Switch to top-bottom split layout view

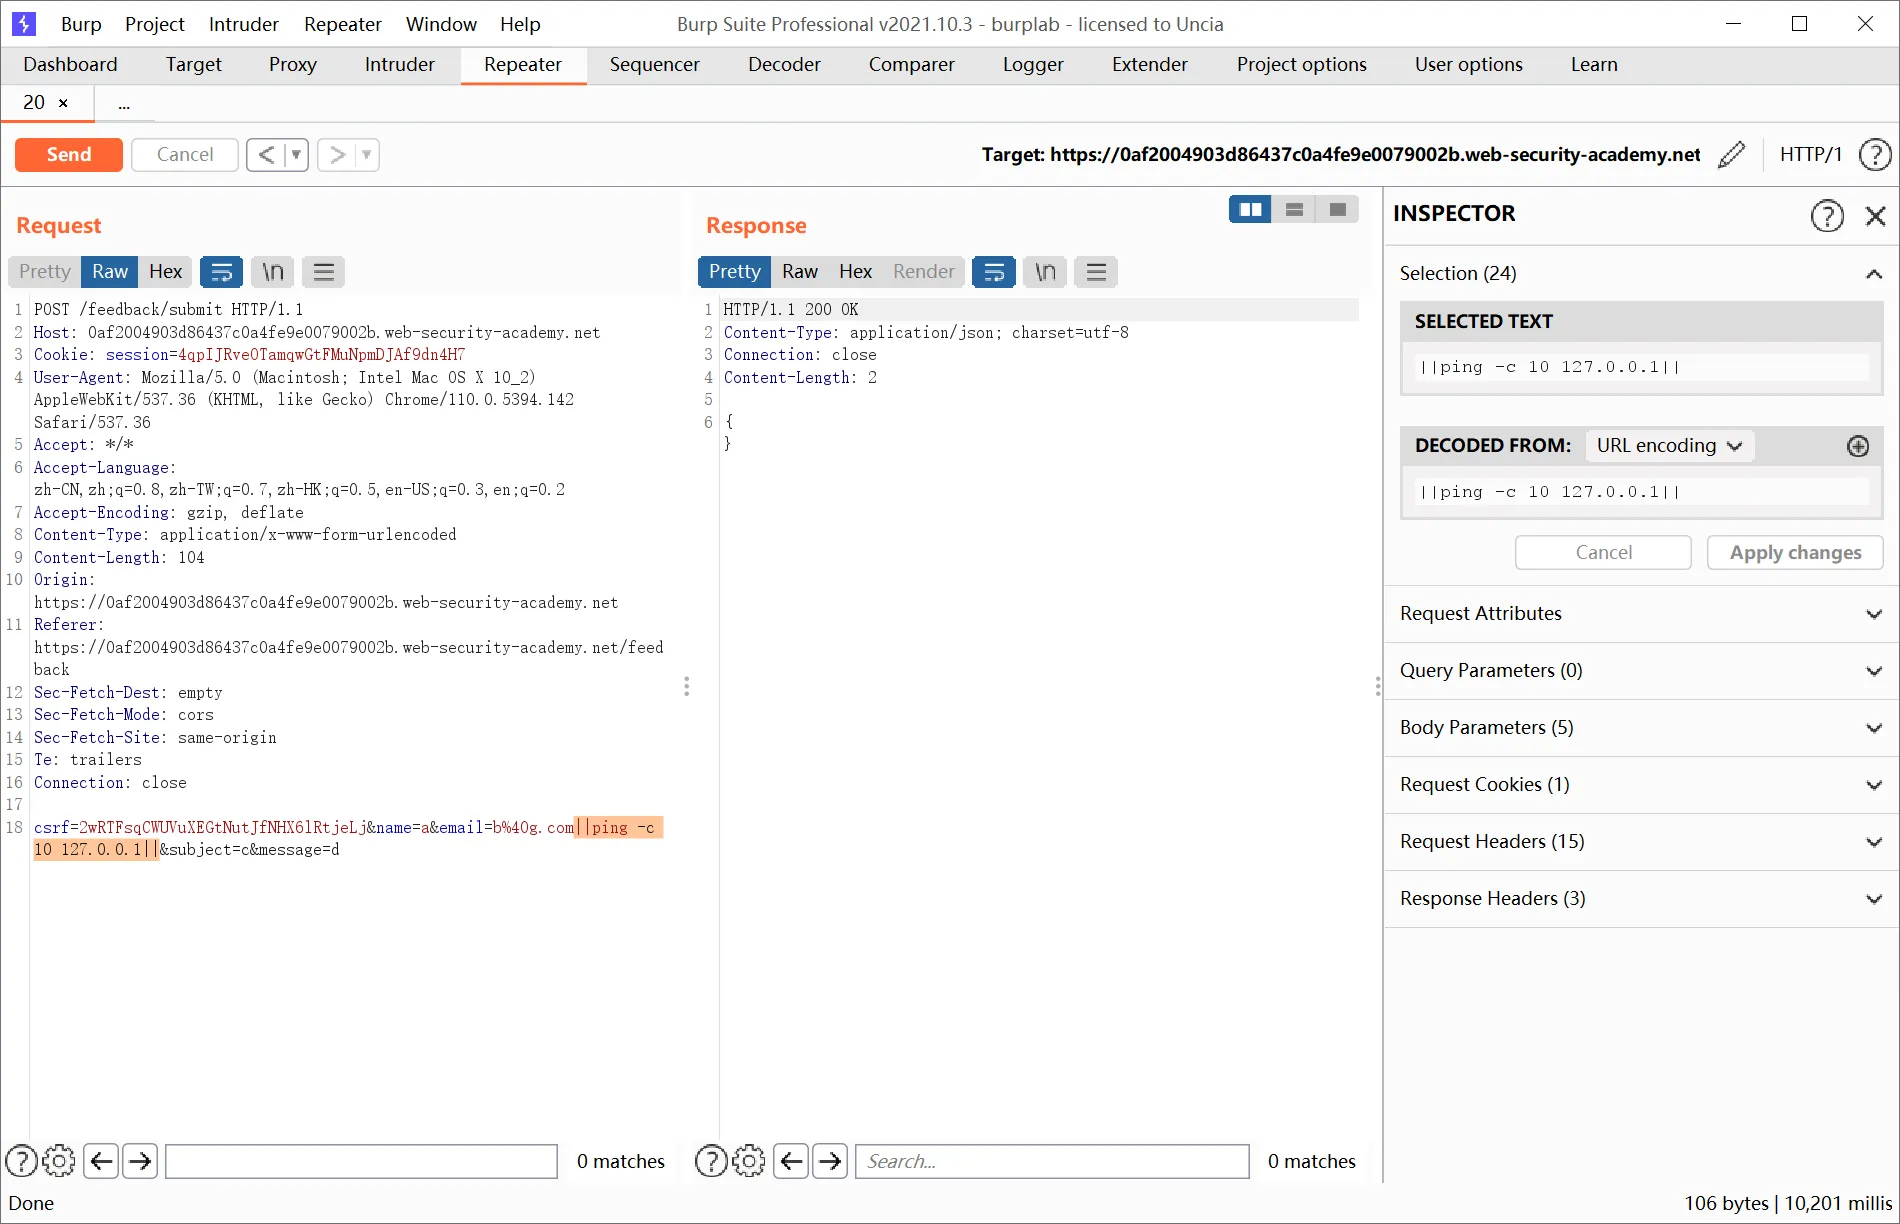[x=1294, y=209]
